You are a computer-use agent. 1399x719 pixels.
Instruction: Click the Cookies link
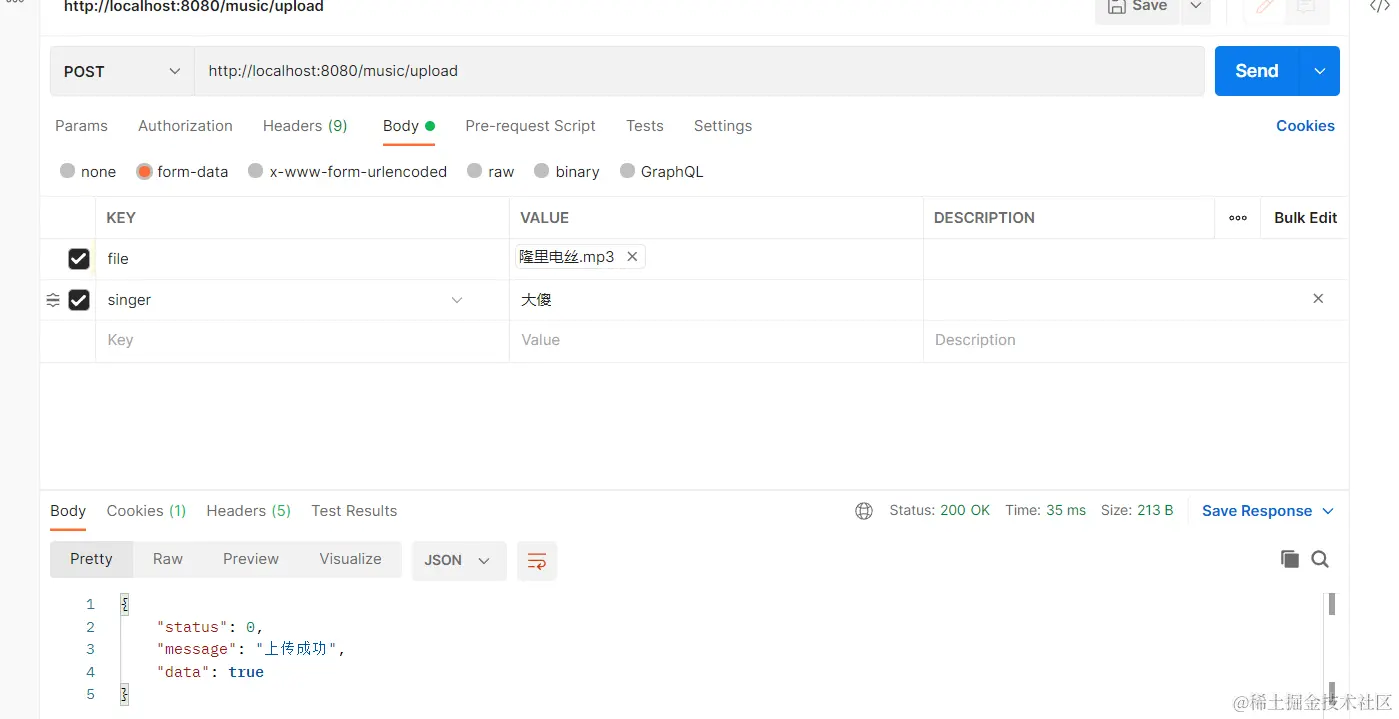click(1305, 126)
